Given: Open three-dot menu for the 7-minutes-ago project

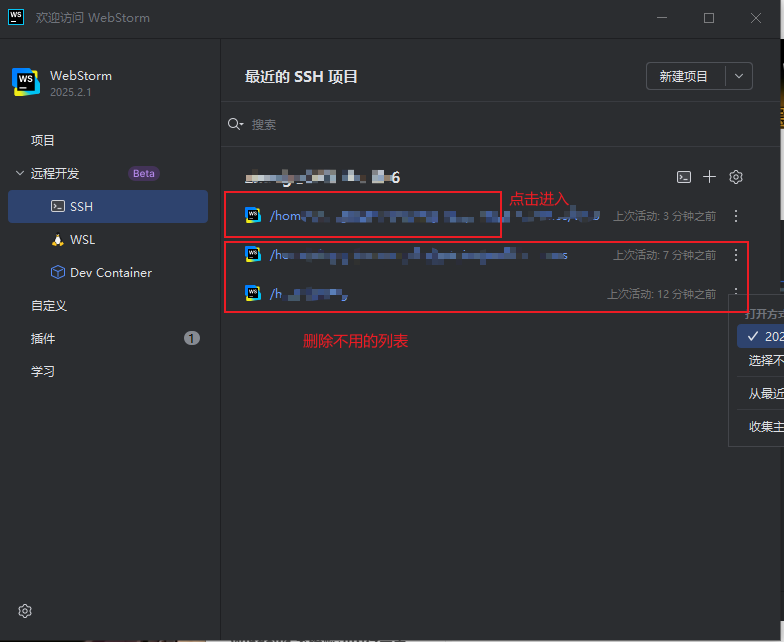Looking at the screenshot, I should [x=736, y=255].
